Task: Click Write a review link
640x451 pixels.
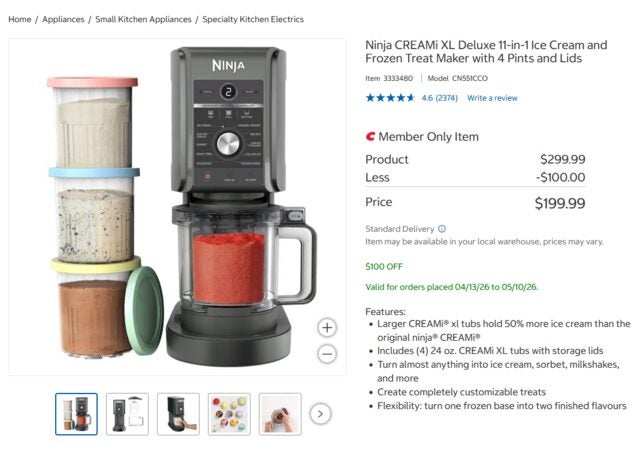Action: tap(492, 98)
